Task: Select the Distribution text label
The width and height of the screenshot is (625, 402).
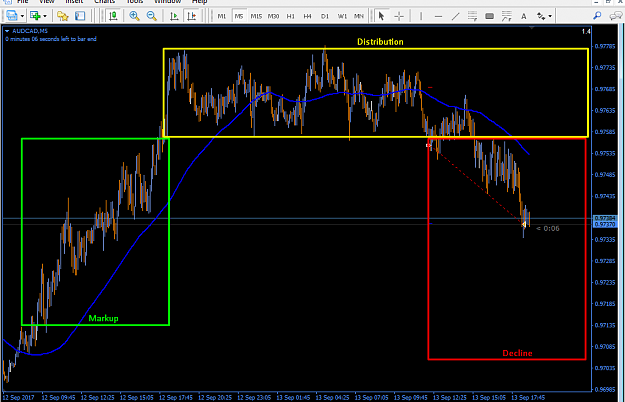Action: pos(380,42)
